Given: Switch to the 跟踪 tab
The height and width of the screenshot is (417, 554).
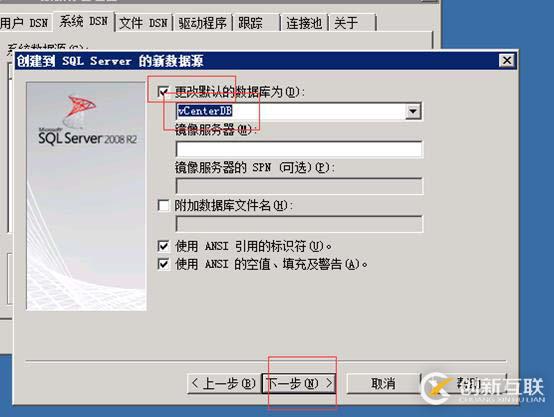Looking at the screenshot, I should point(257,23).
